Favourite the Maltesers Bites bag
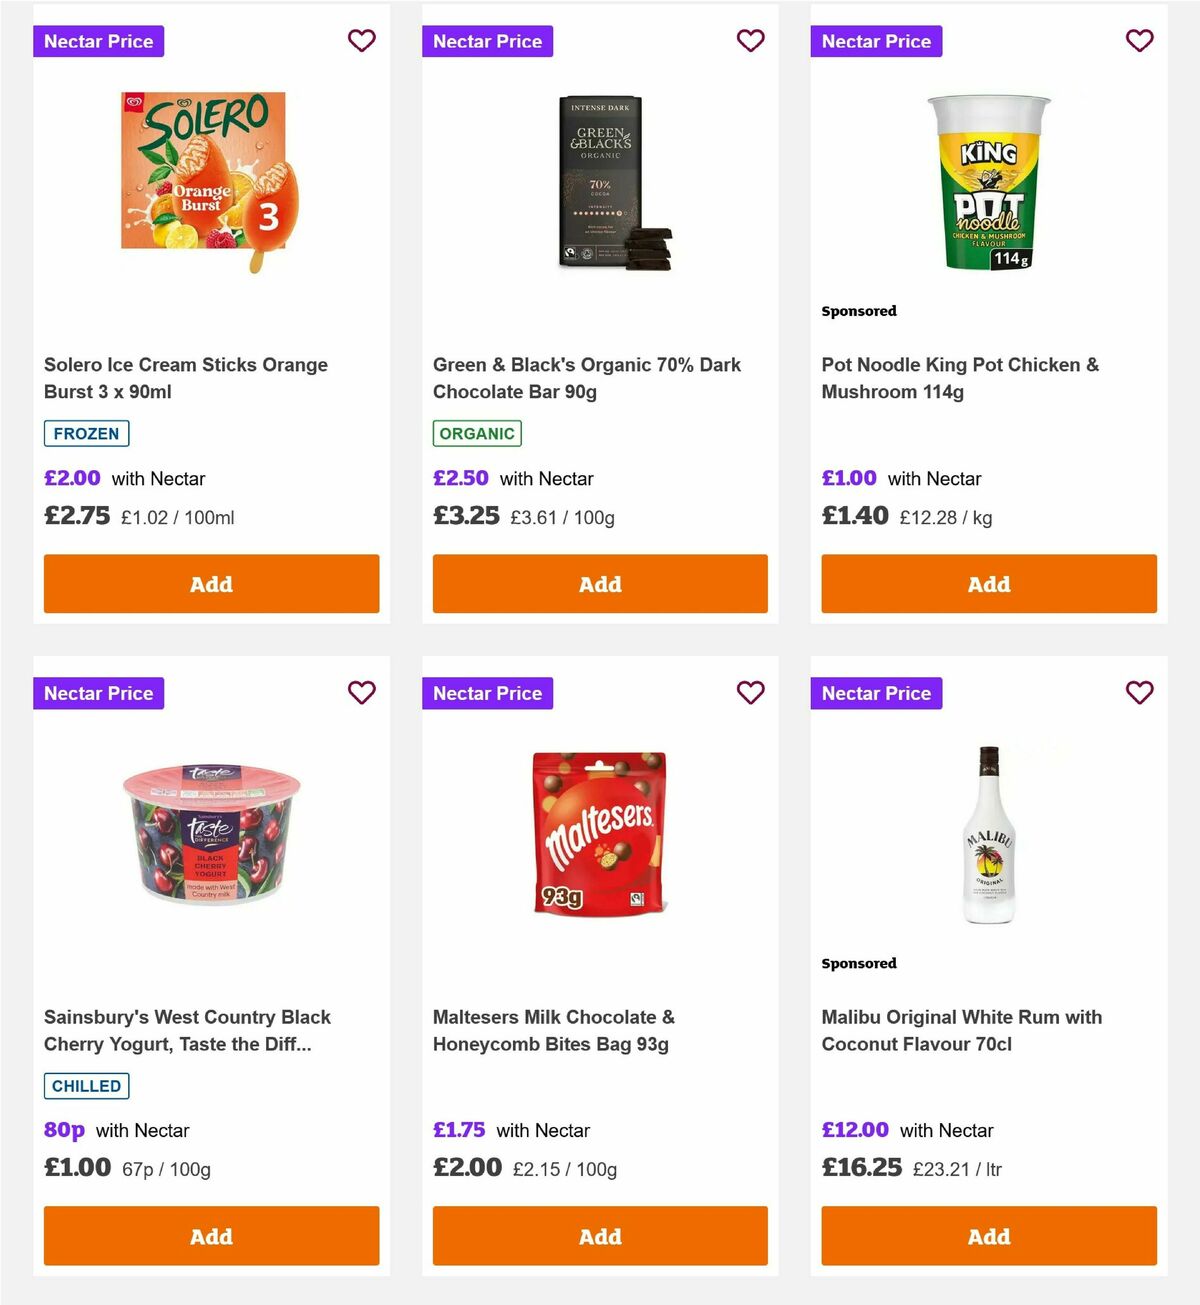Image resolution: width=1200 pixels, height=1305 pixels. [x=750, y=692]
